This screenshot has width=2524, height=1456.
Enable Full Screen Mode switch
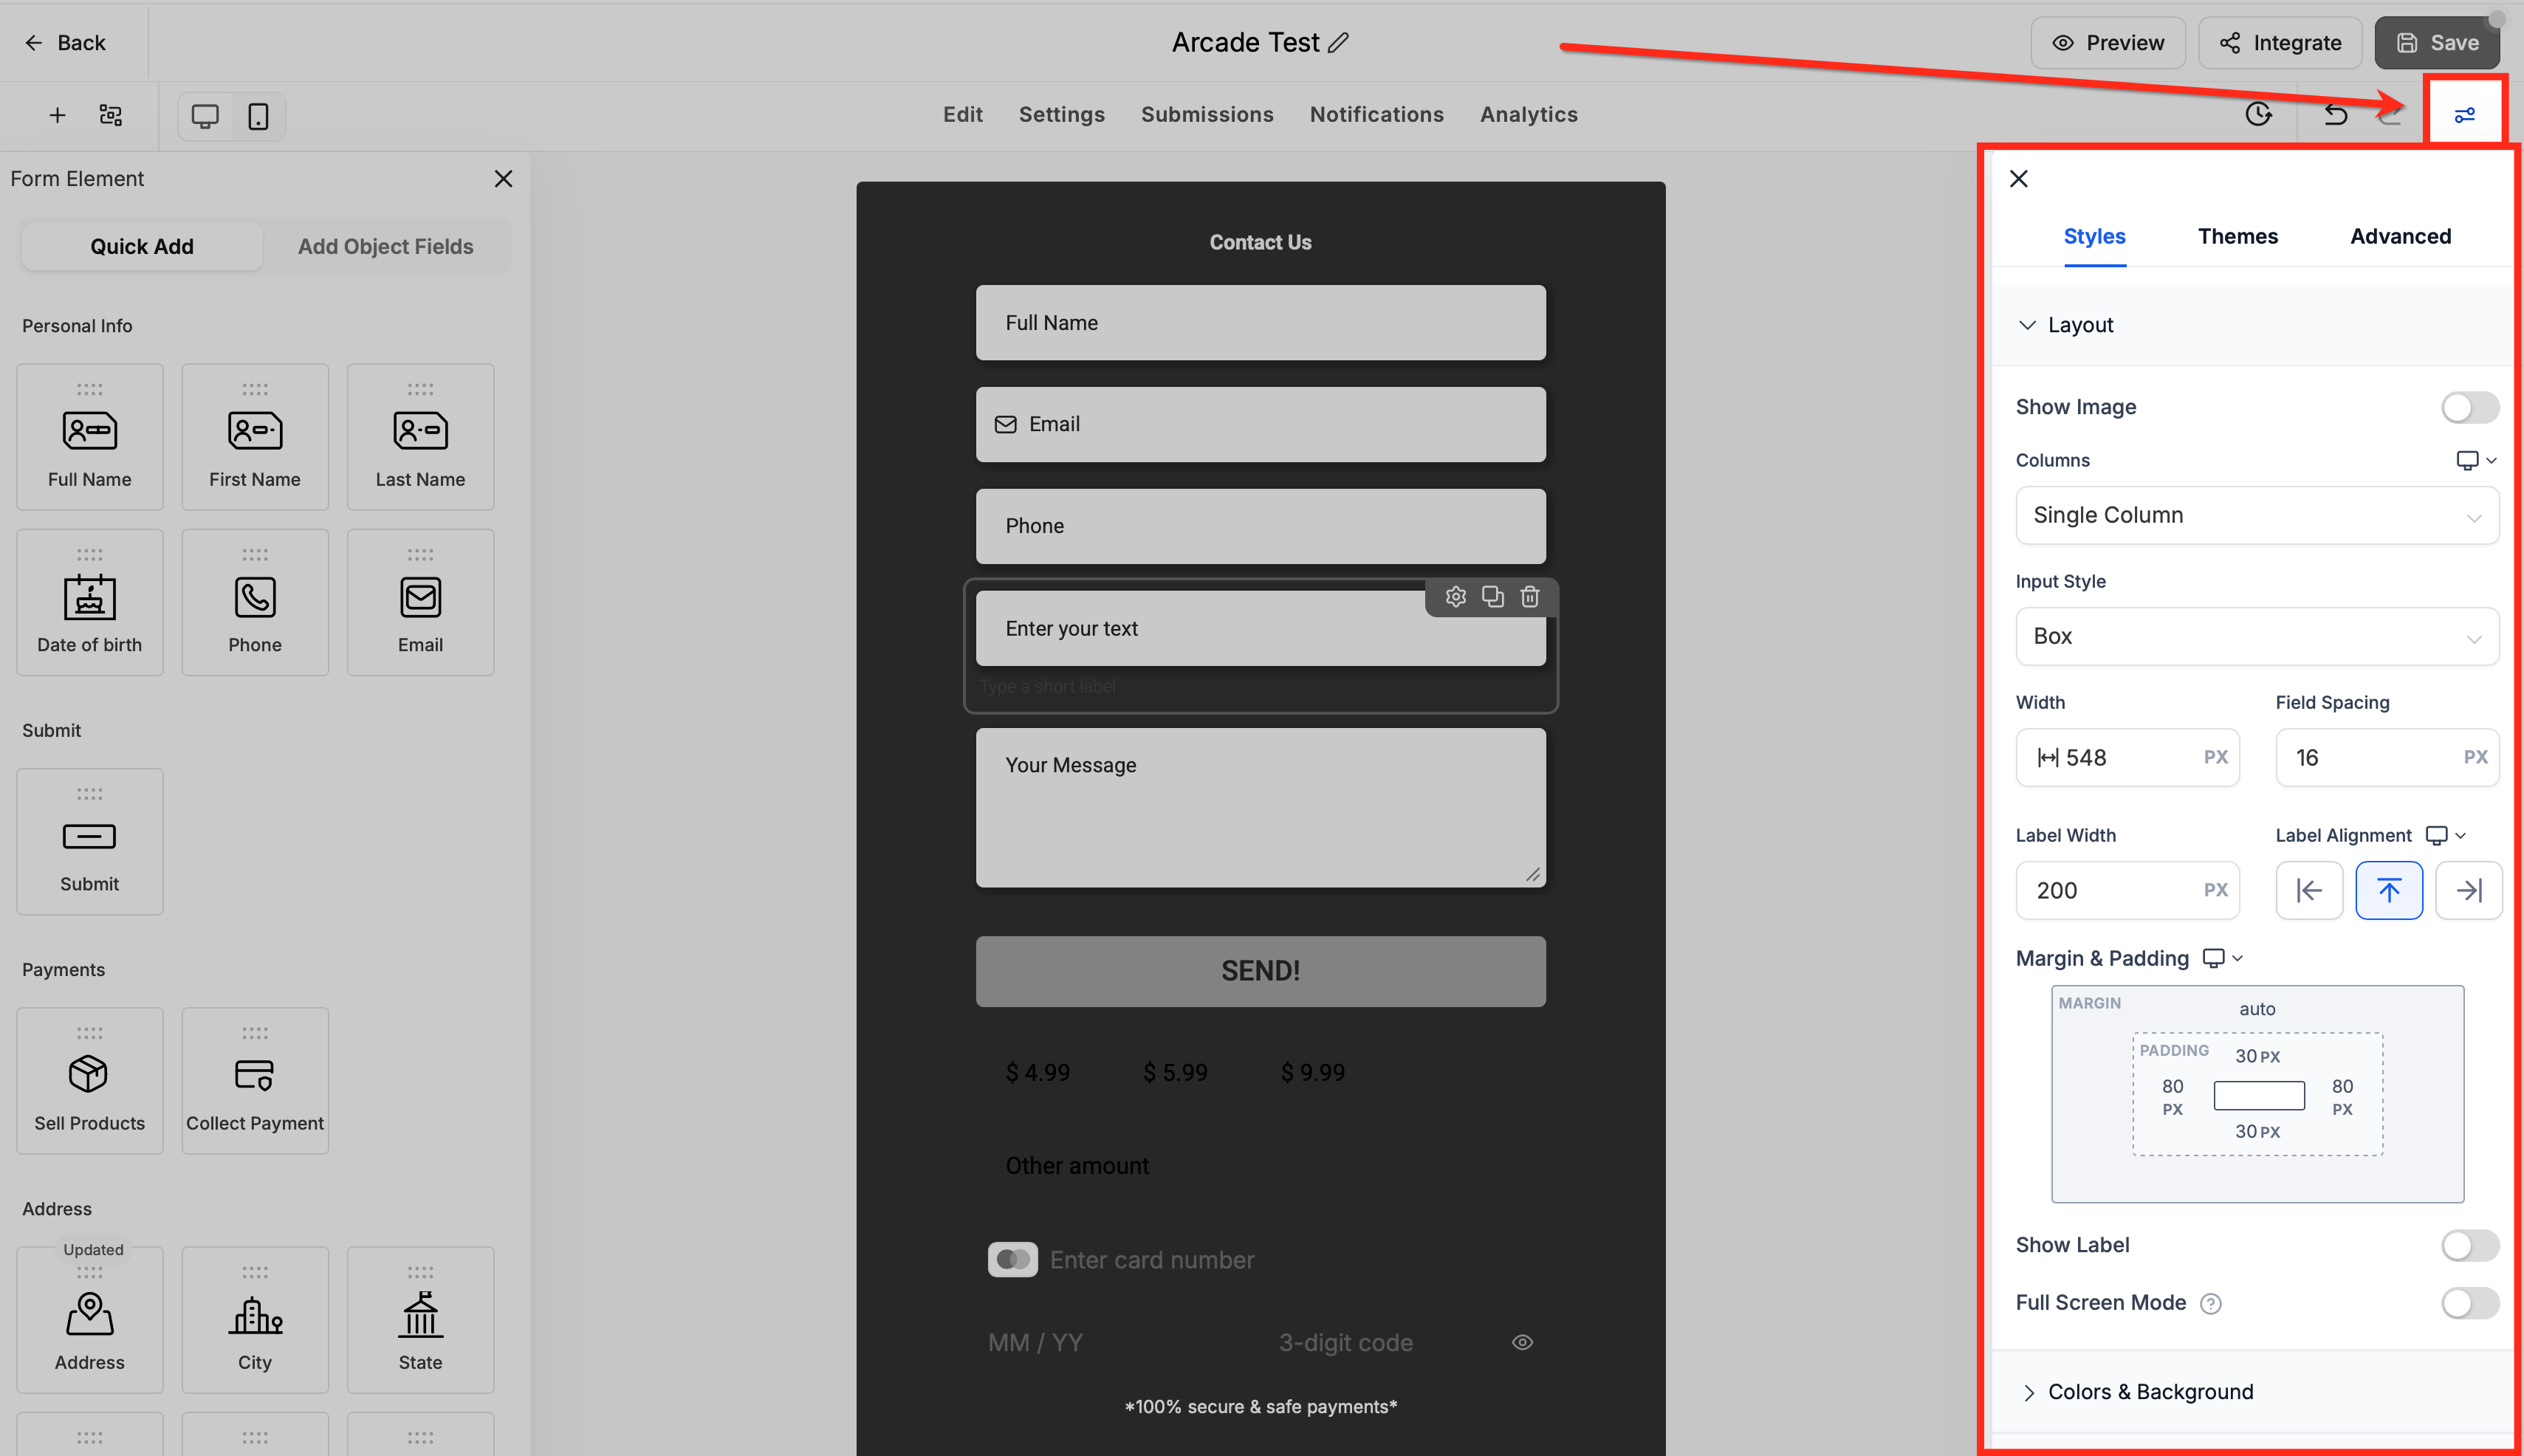(x=2470, y=1303)
